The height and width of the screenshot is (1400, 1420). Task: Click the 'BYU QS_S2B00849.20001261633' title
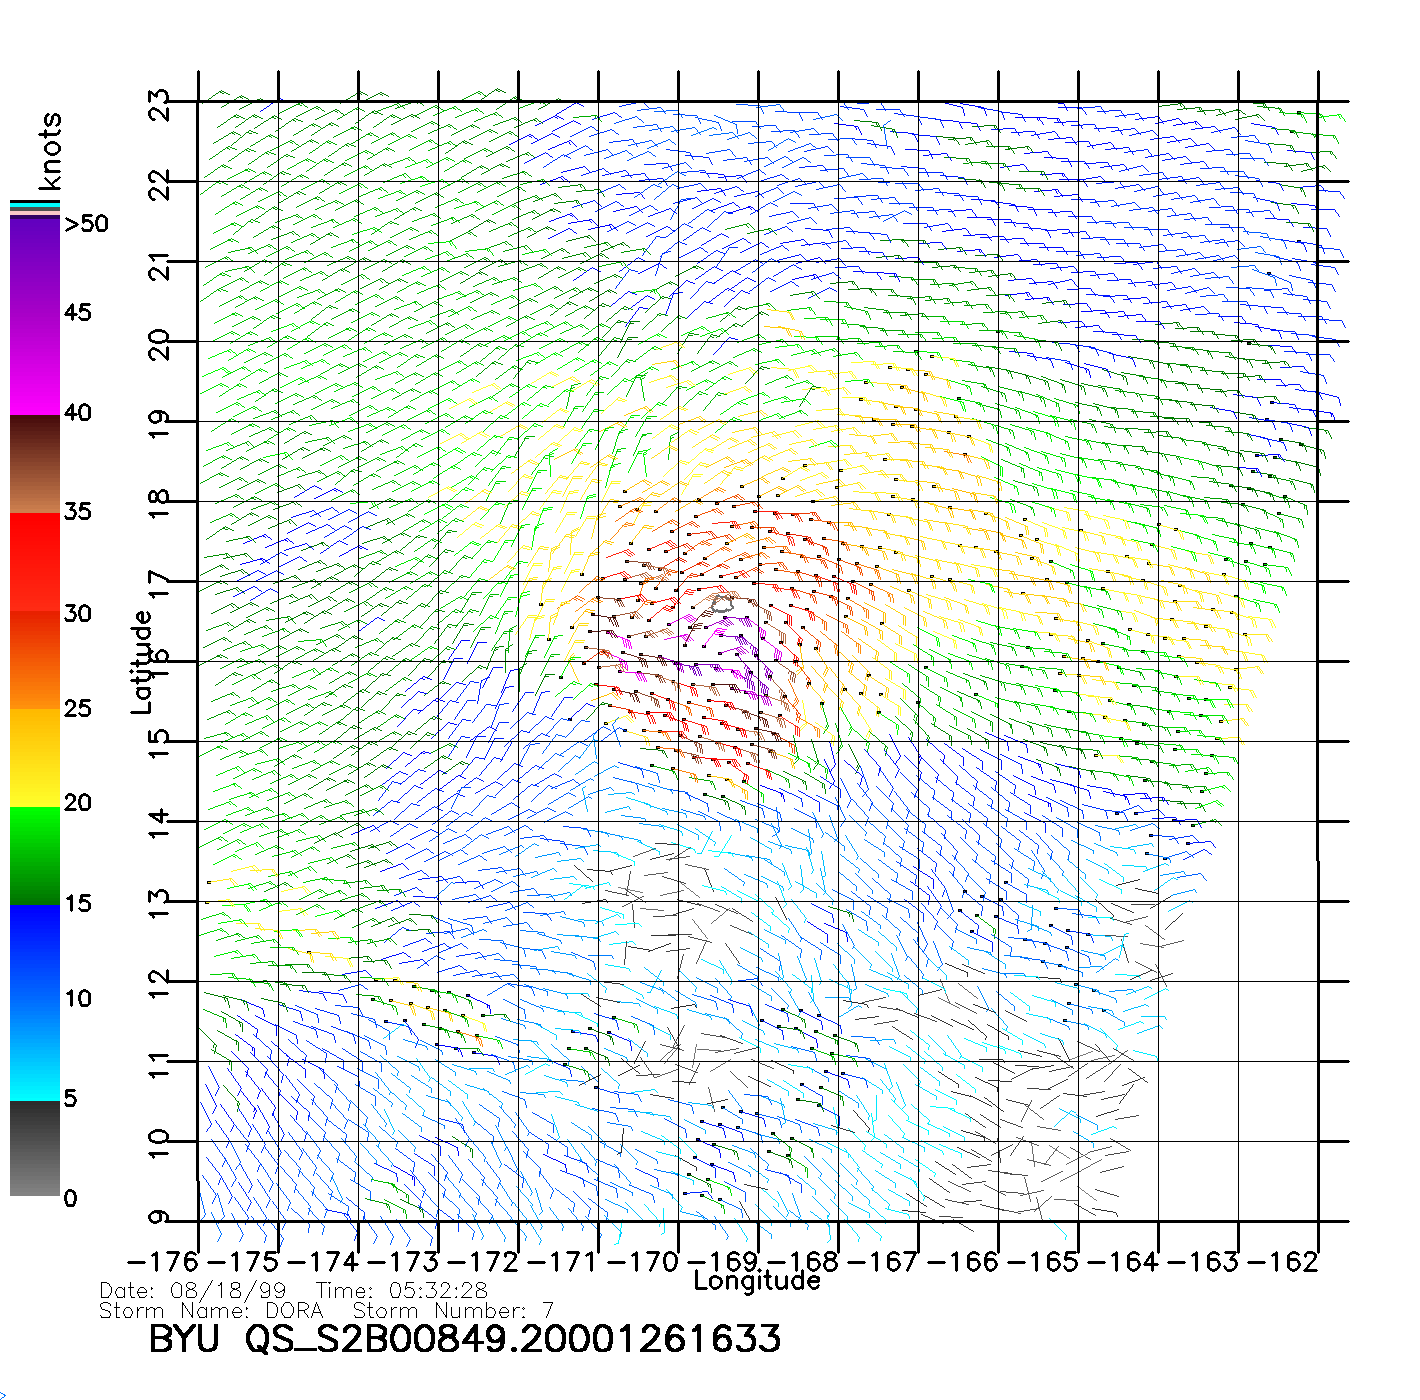coord(465,1339)
